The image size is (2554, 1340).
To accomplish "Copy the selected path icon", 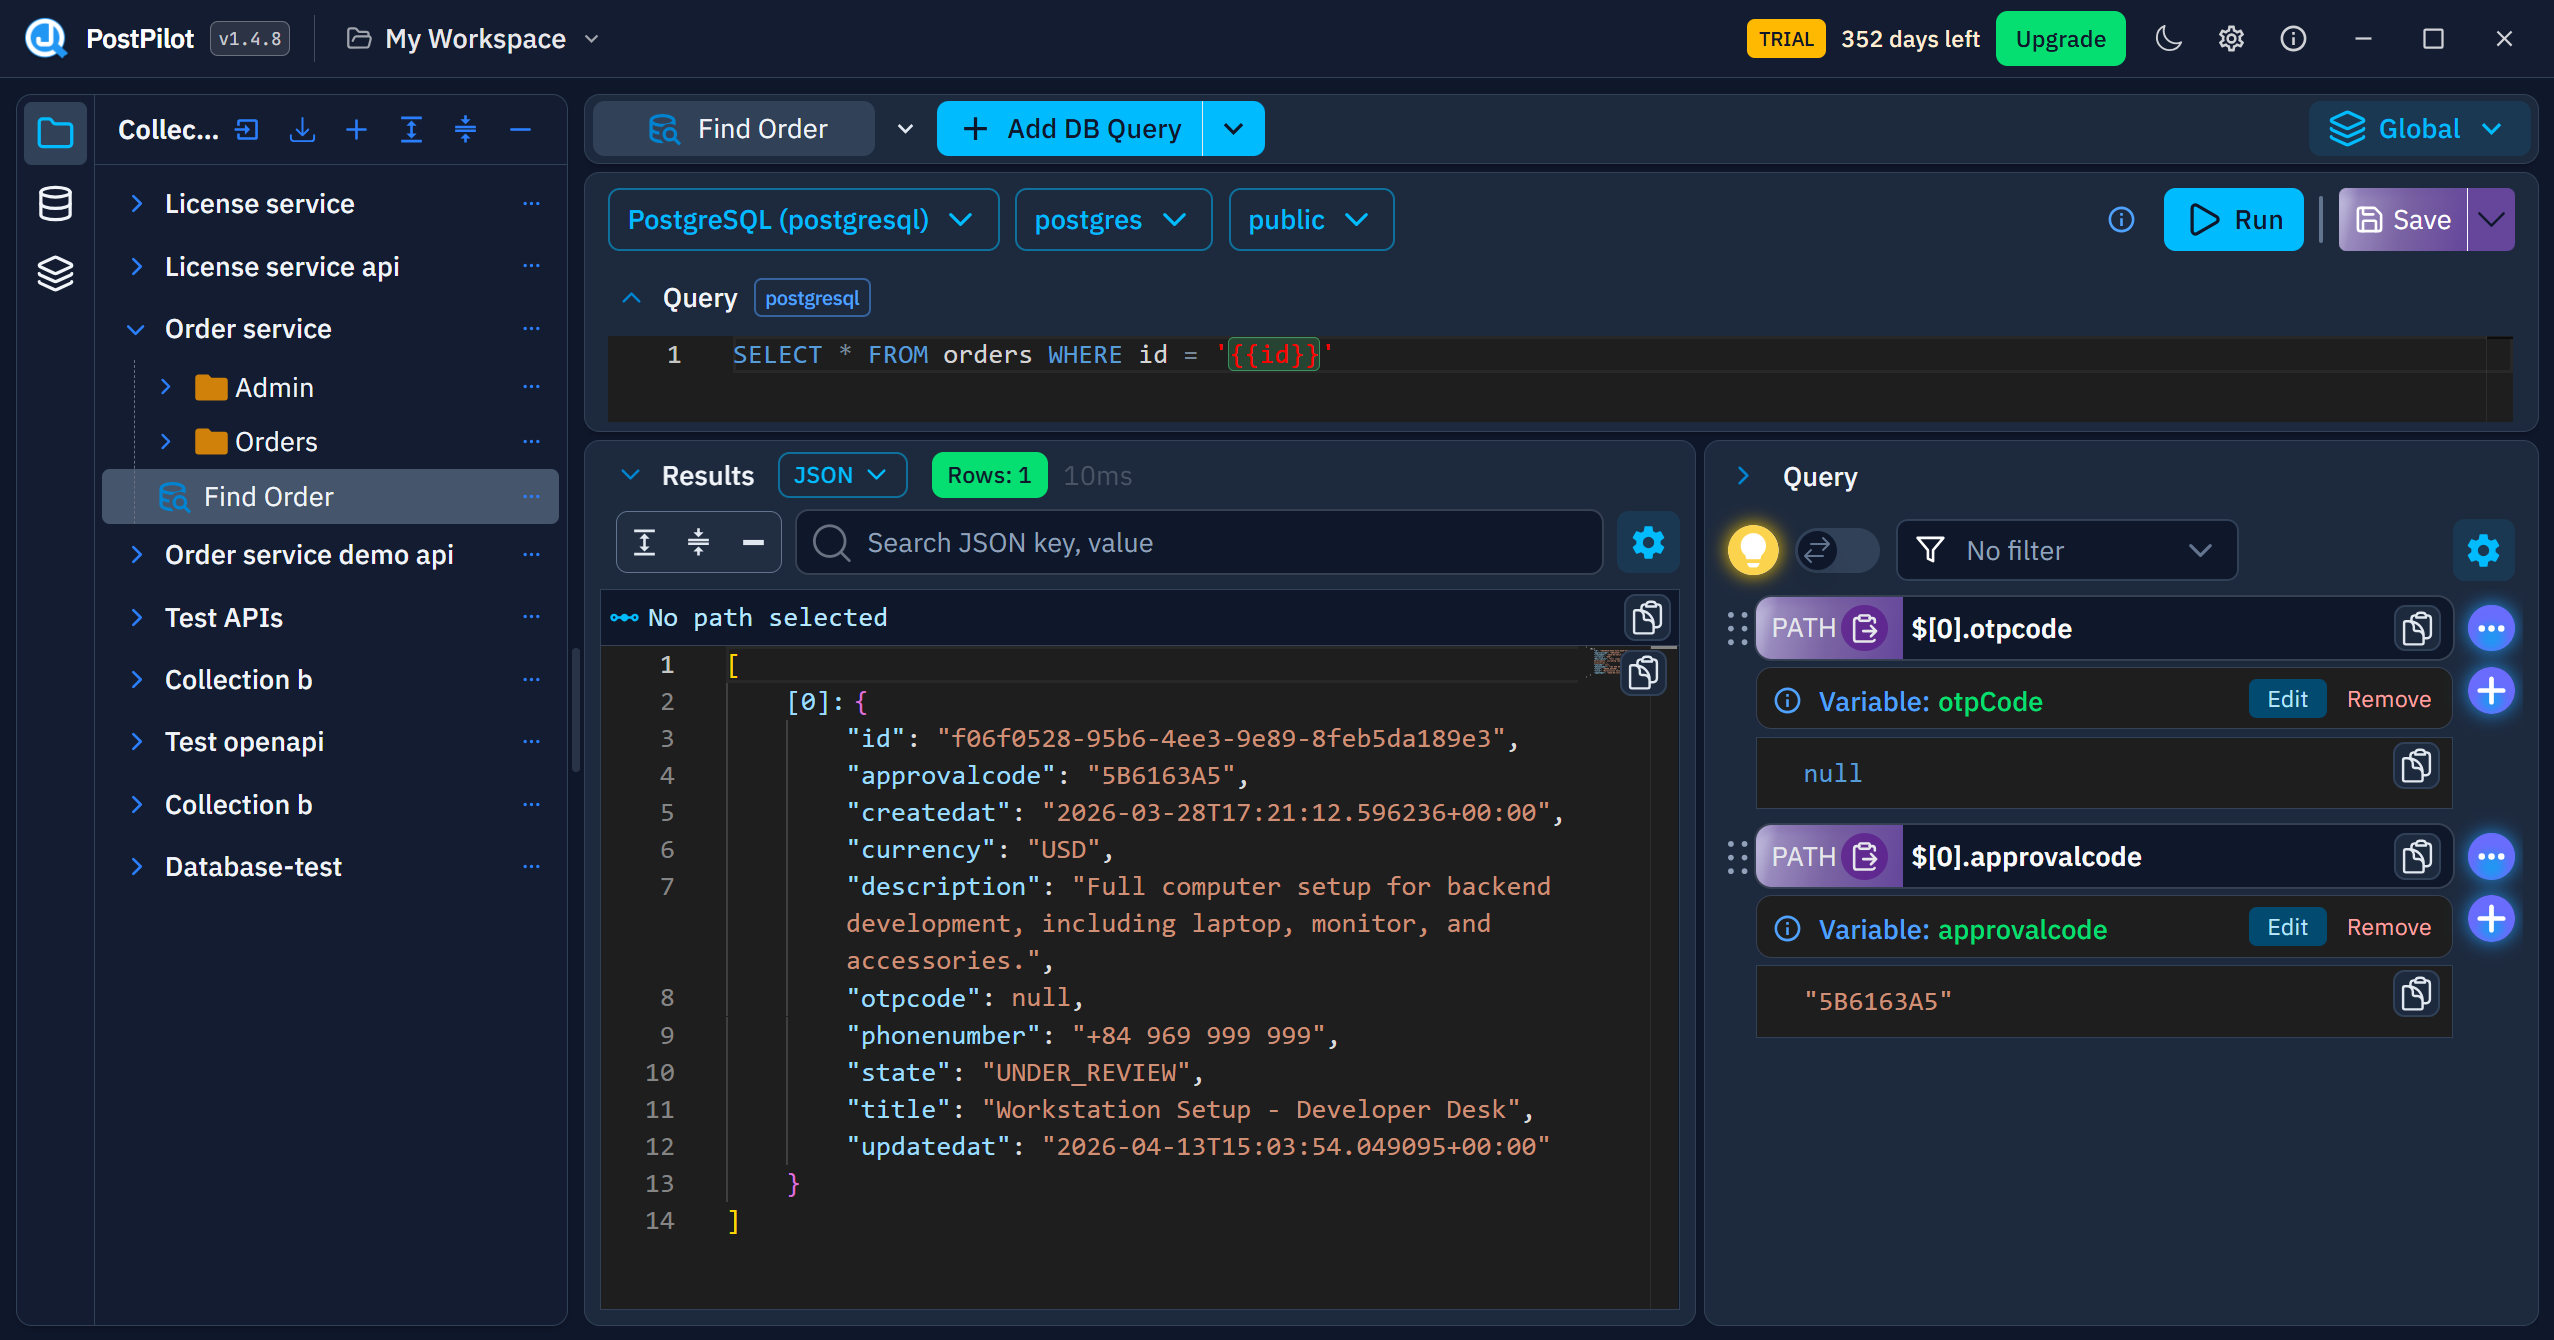I will [x=1647, y=617].
